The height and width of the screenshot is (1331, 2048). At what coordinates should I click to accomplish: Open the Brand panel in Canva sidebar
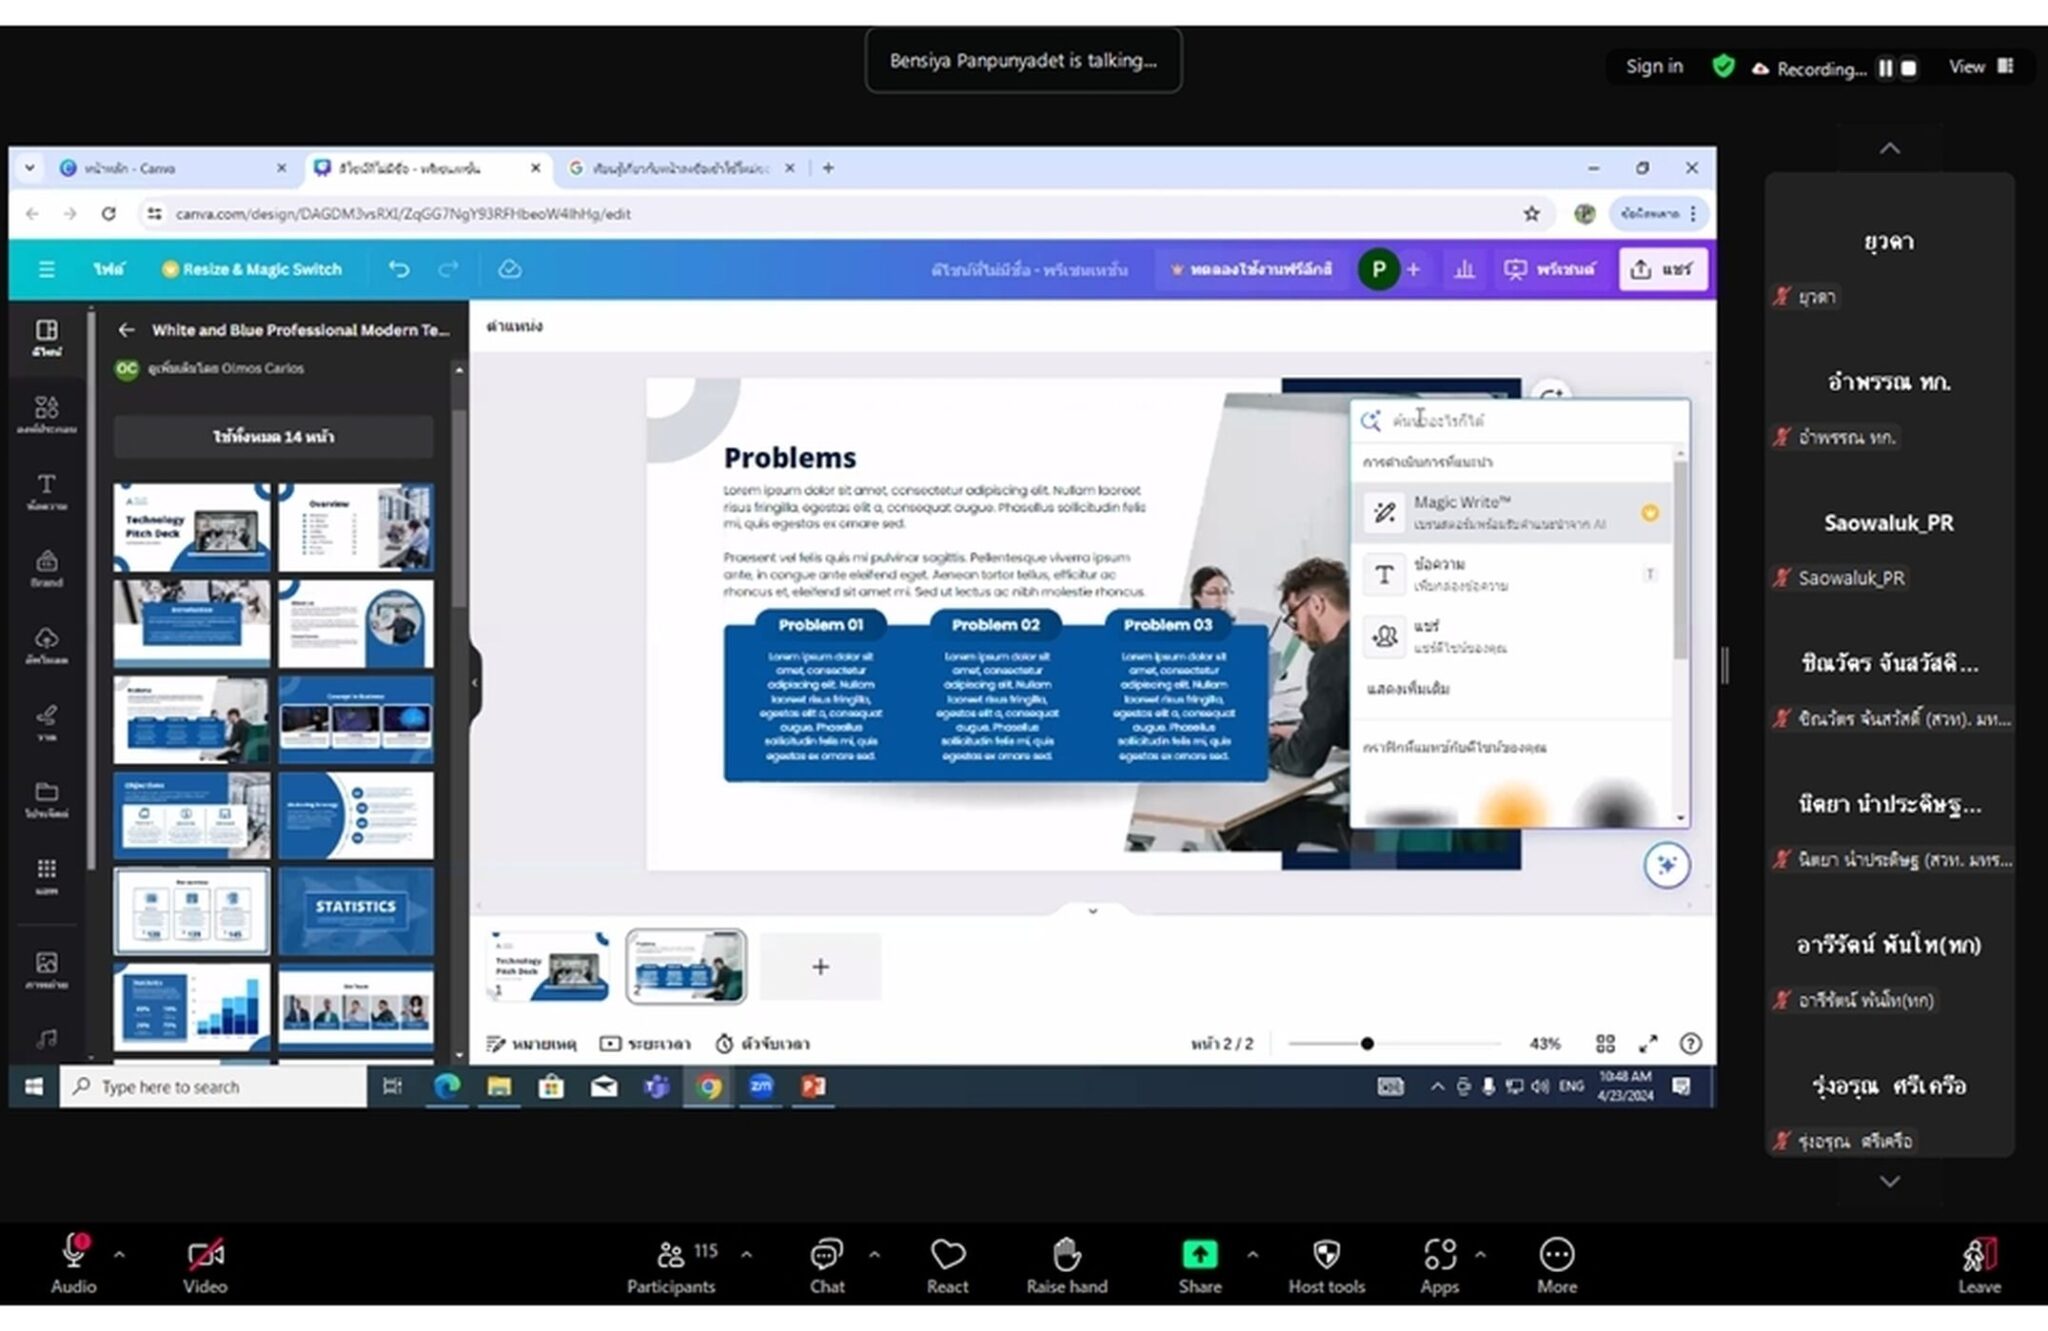click(46, 568)
